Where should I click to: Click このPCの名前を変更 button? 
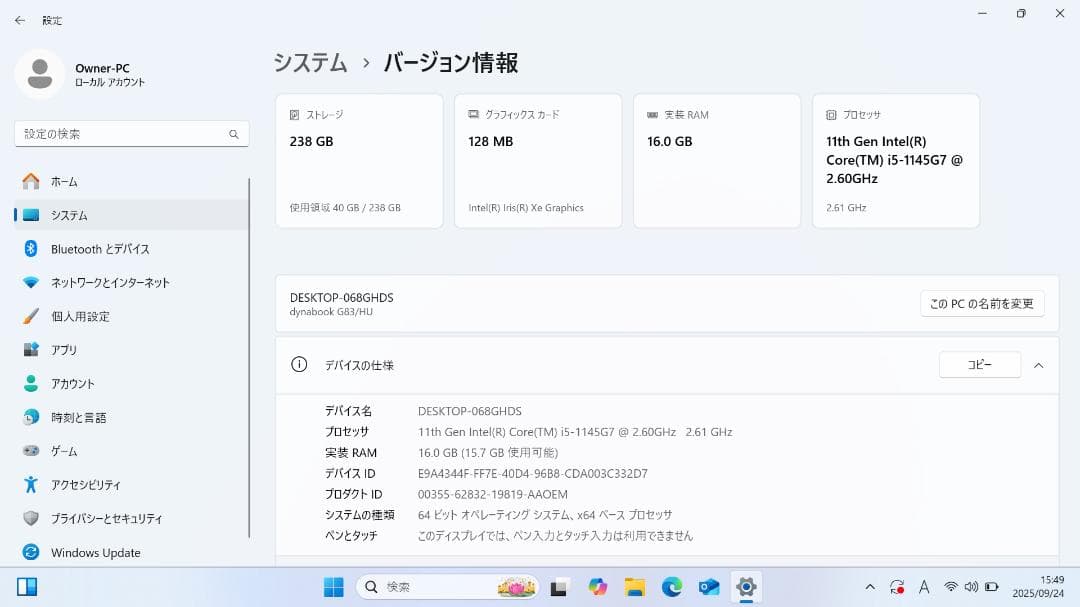coord(979,303)
